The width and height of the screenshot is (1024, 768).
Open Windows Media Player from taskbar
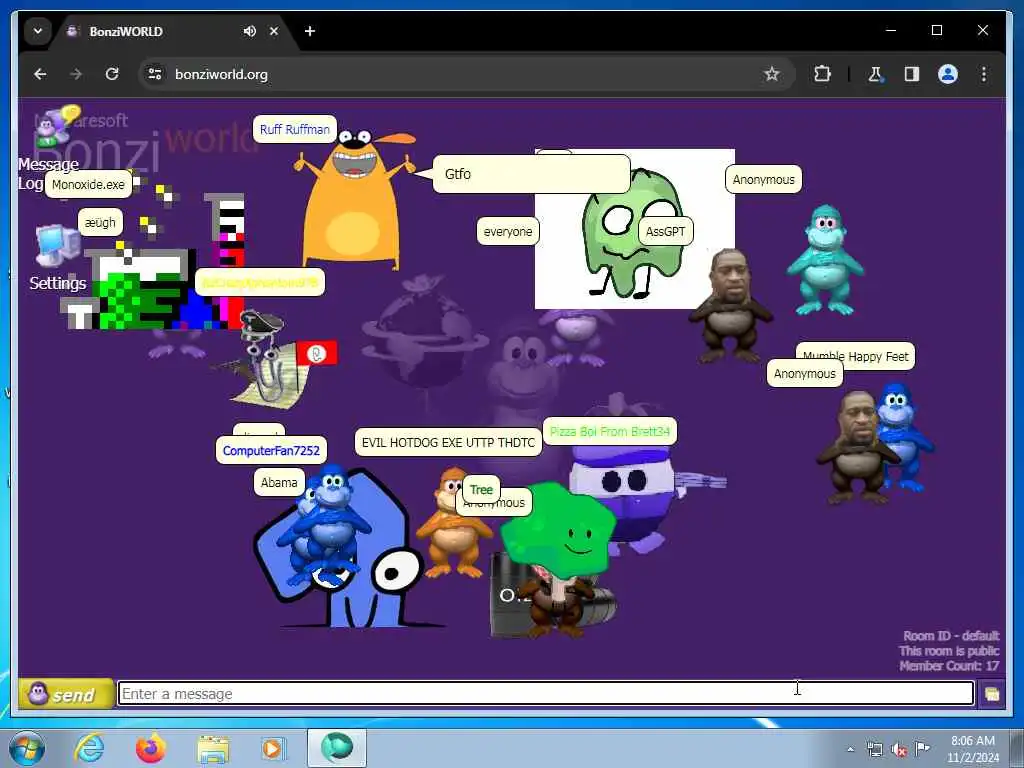tap(274, 748)
